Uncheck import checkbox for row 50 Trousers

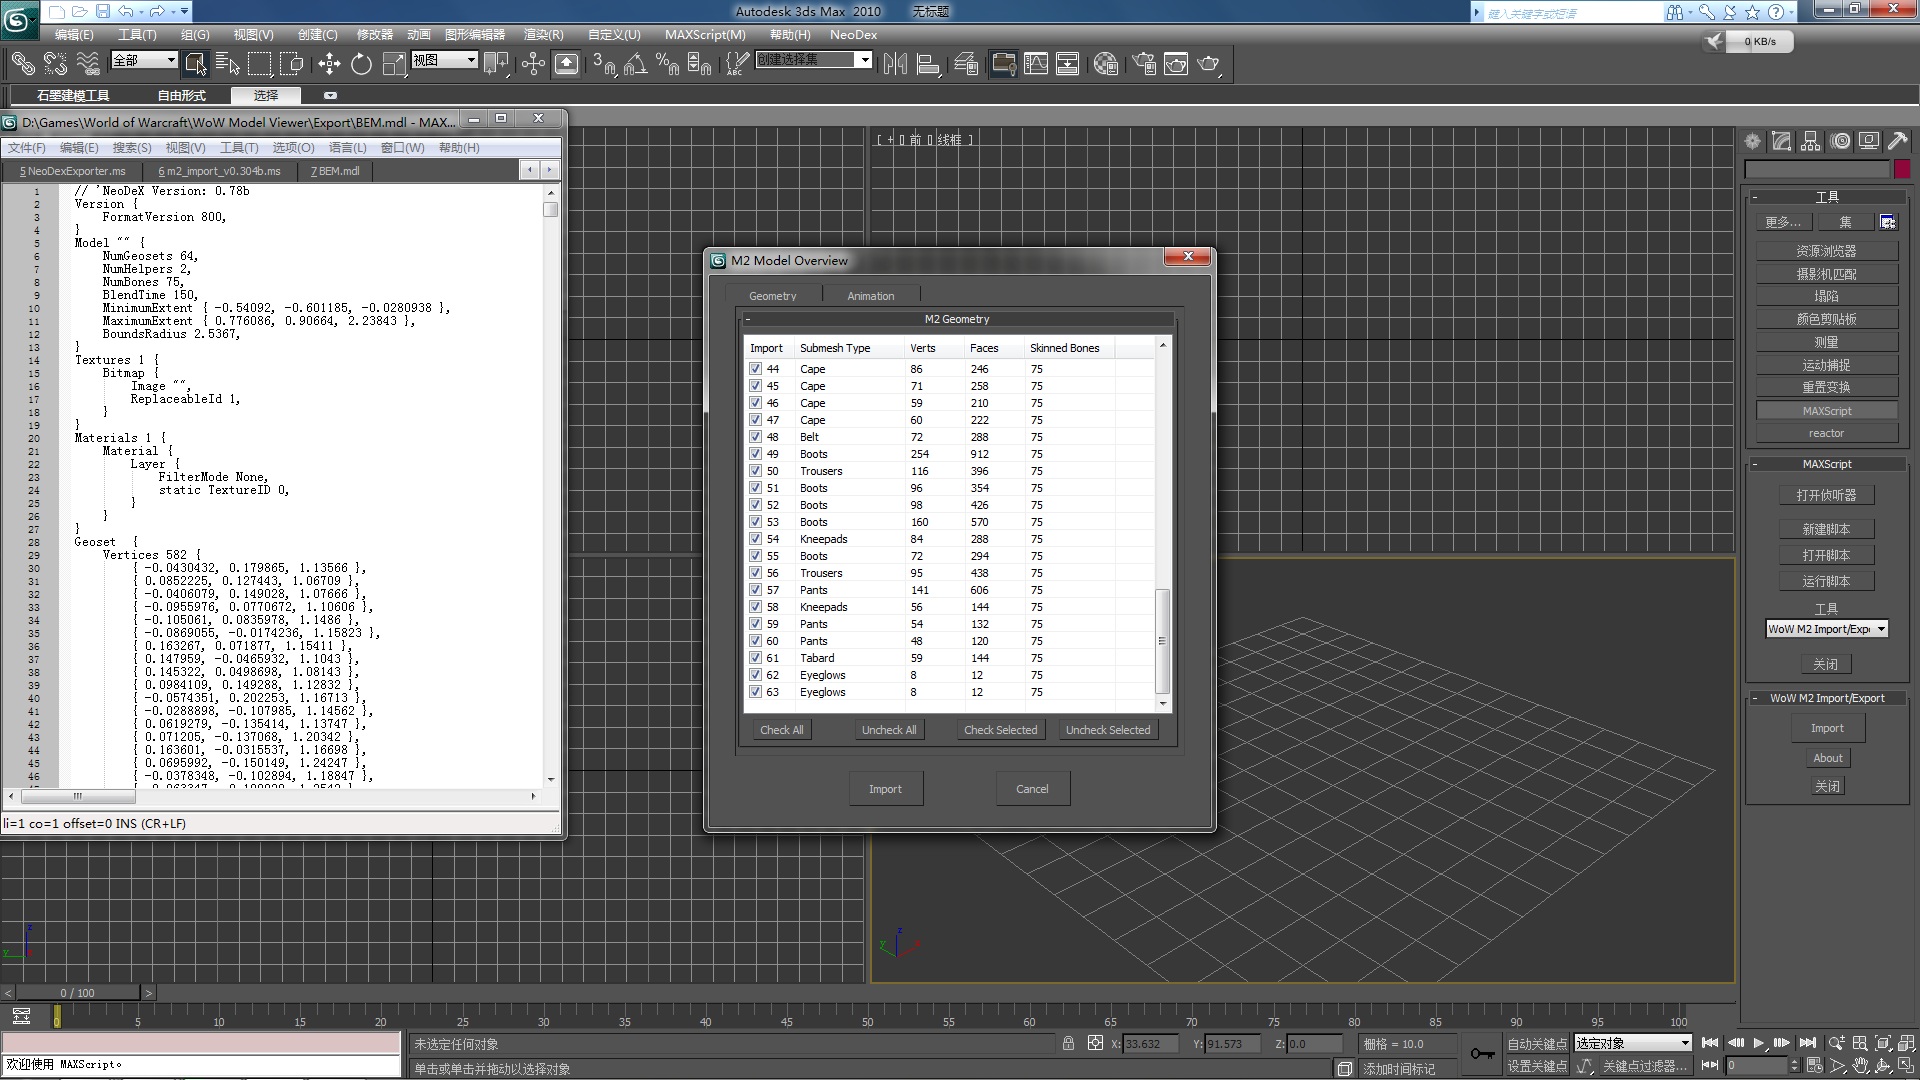755,471
